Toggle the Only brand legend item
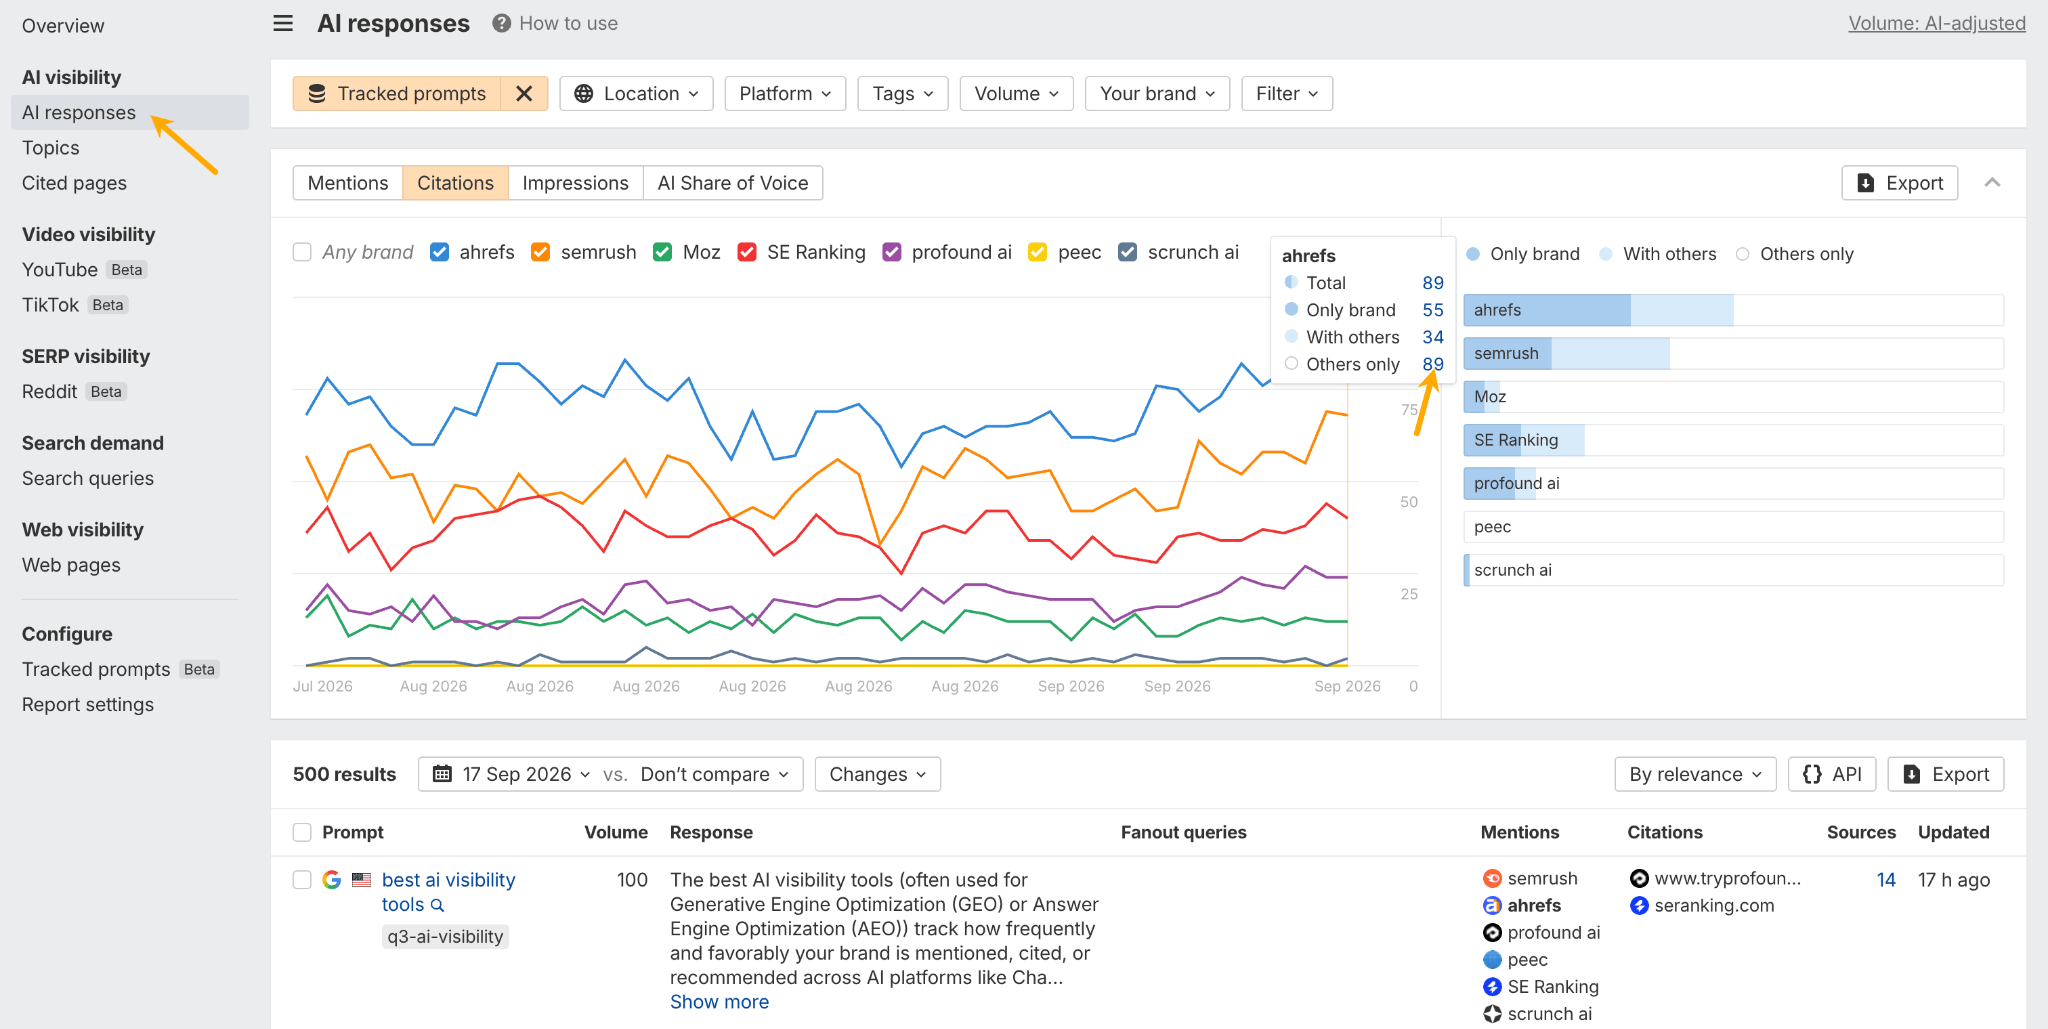The width and height of the screenshot is (2048, 1029). click(1523, 254)
